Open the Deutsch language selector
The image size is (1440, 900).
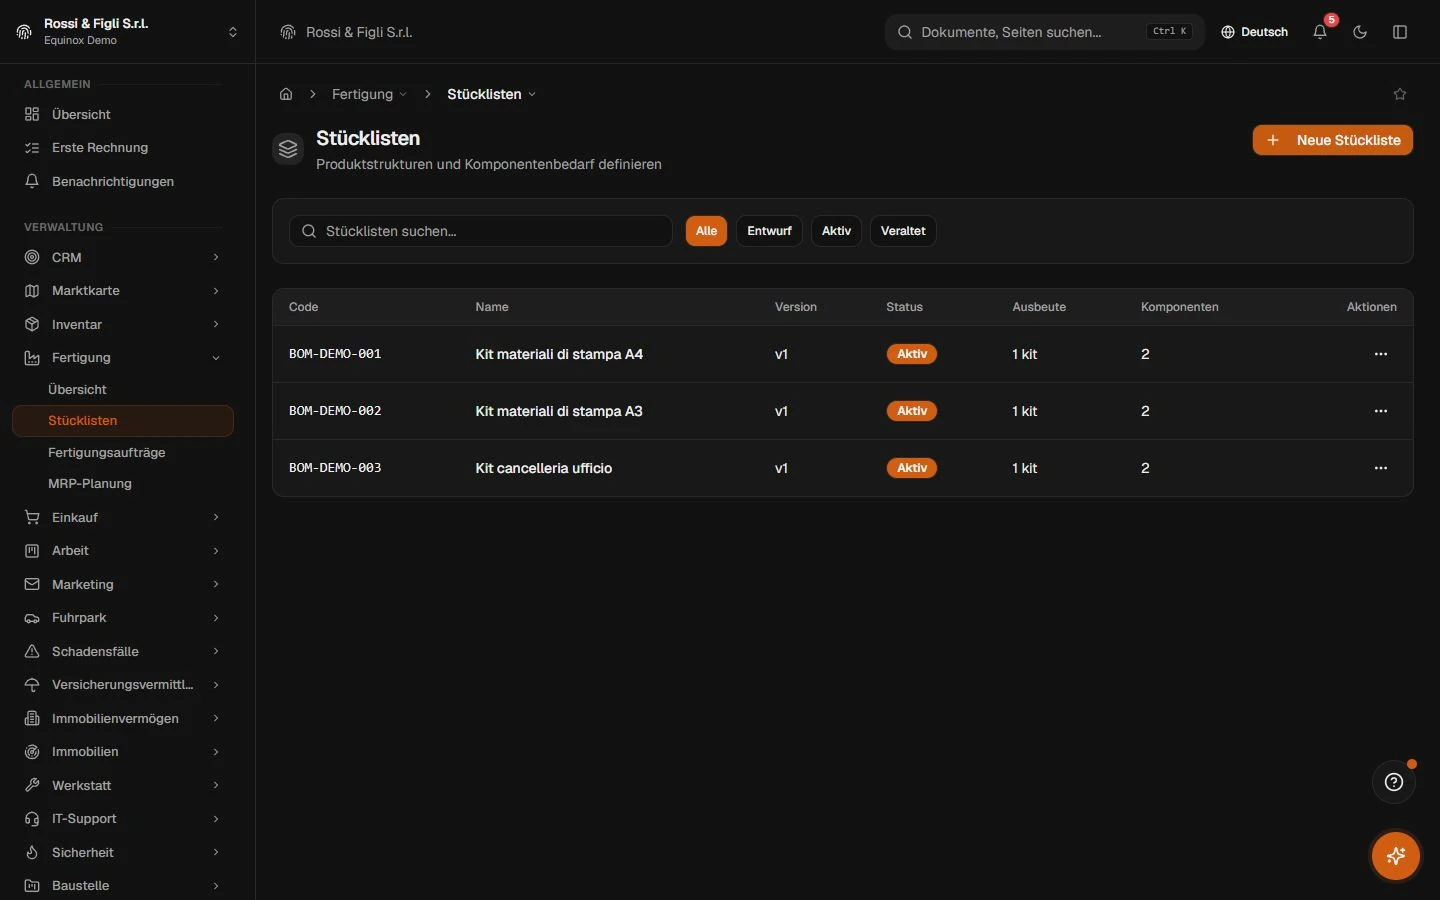click(x=1254, y=32)
